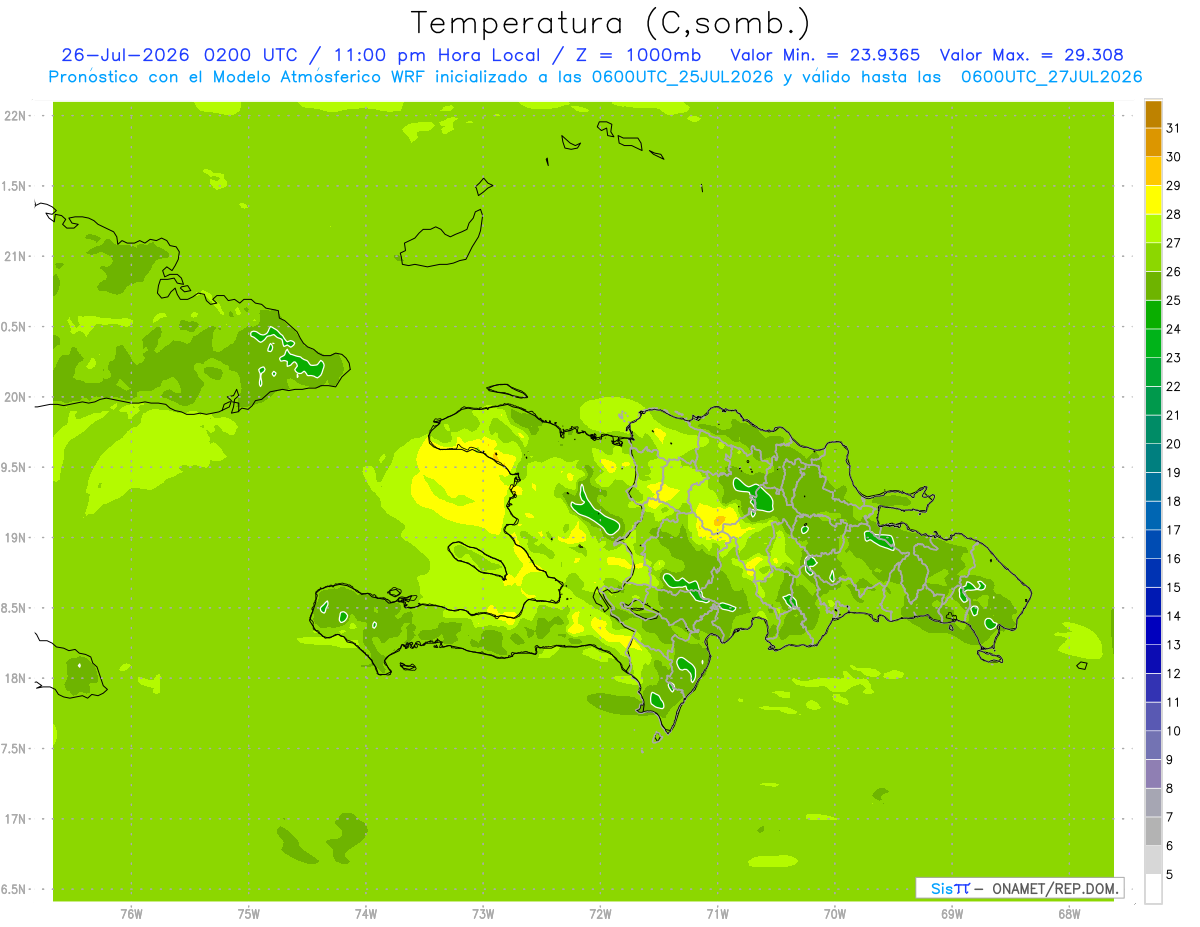
Task: Click the "8.5N" latitude label
Action: (x=15, y=608)
